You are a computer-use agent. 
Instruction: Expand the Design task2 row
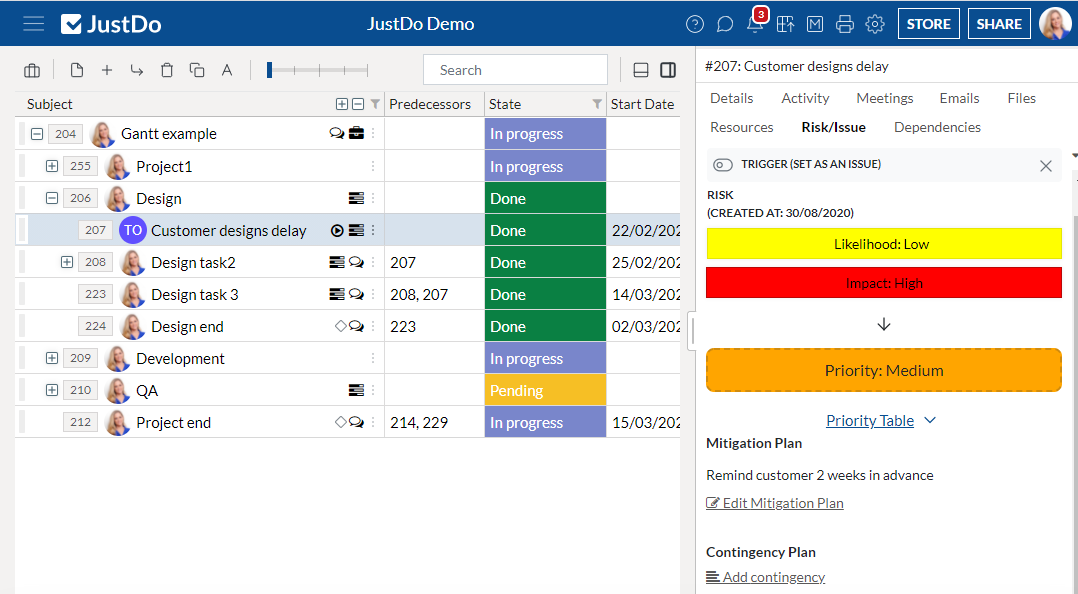click(67, 262)
